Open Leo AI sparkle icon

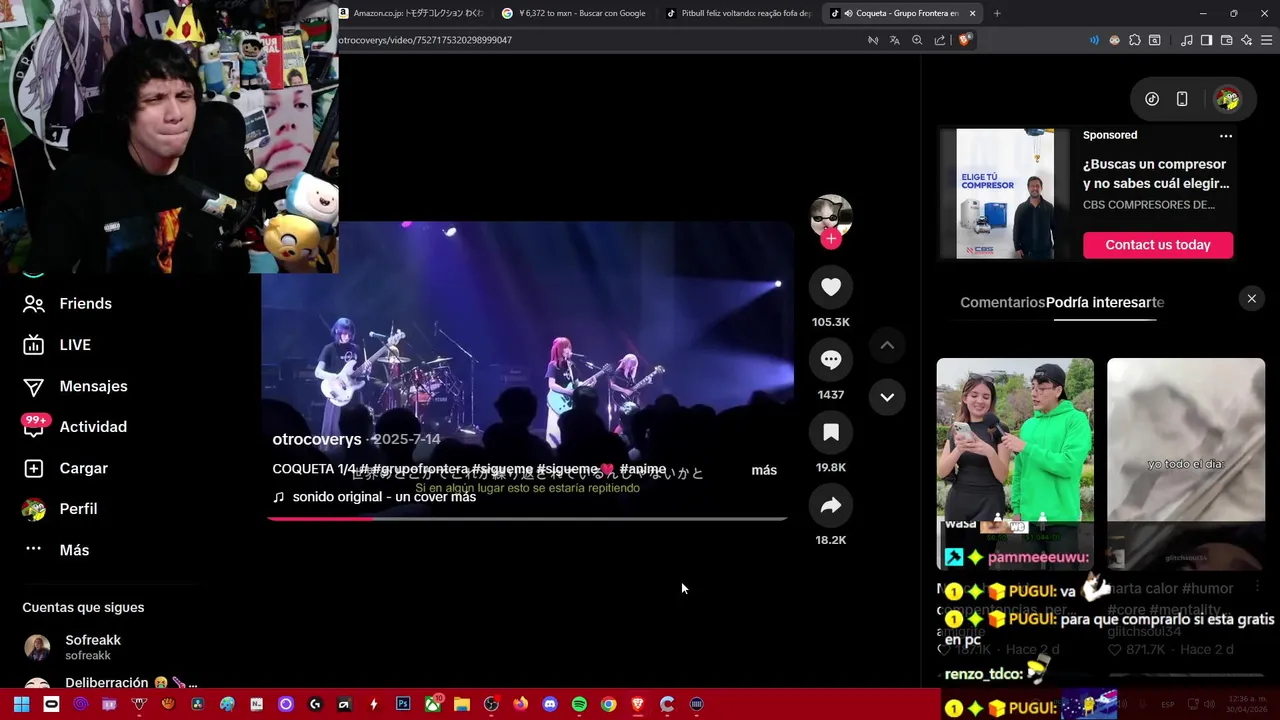(x=1246, y=40)
